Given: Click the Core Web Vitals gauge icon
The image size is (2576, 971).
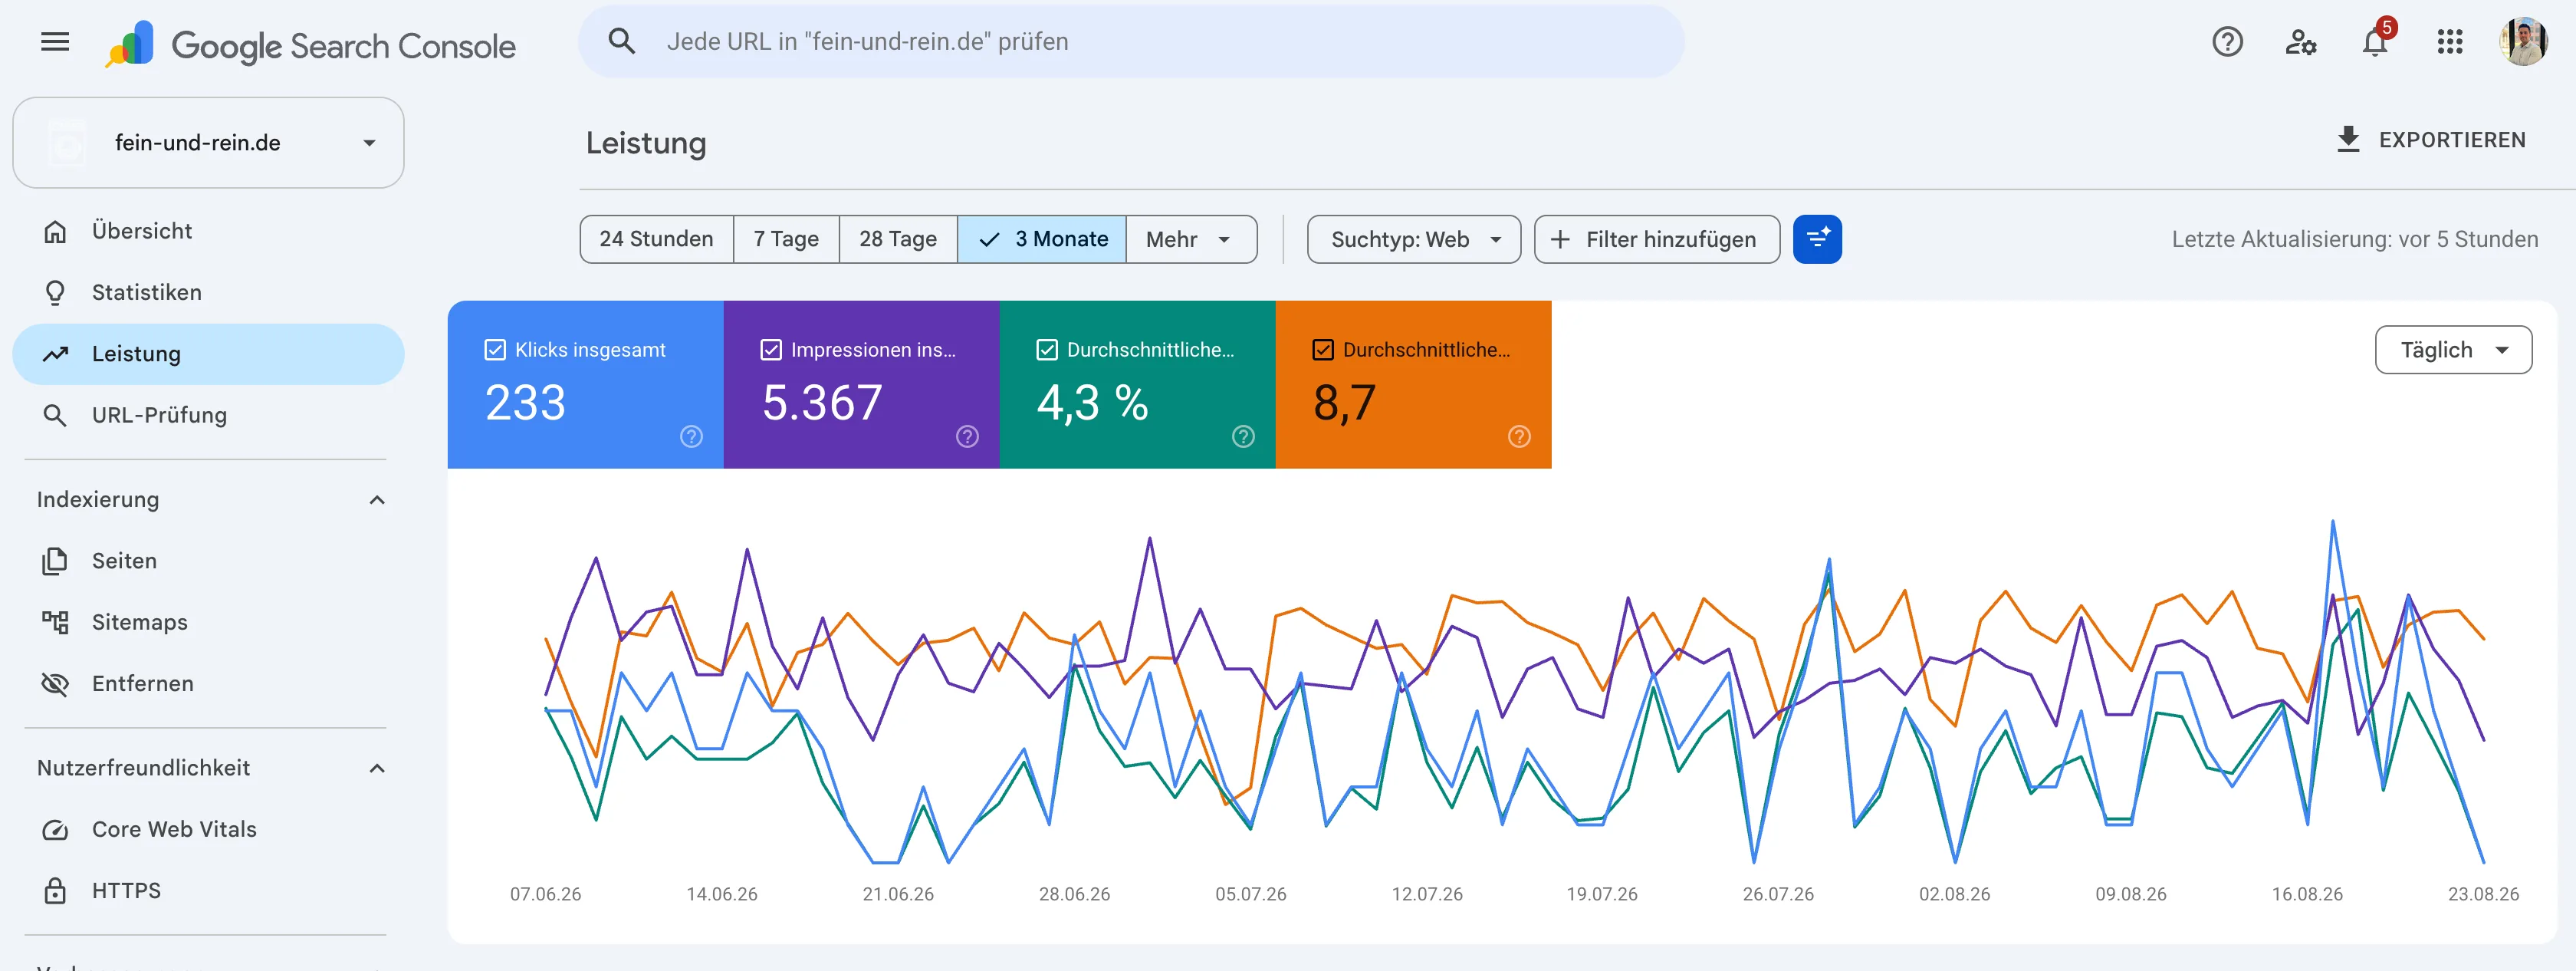Looking at the screenshot, I should [x=55, y=830].
